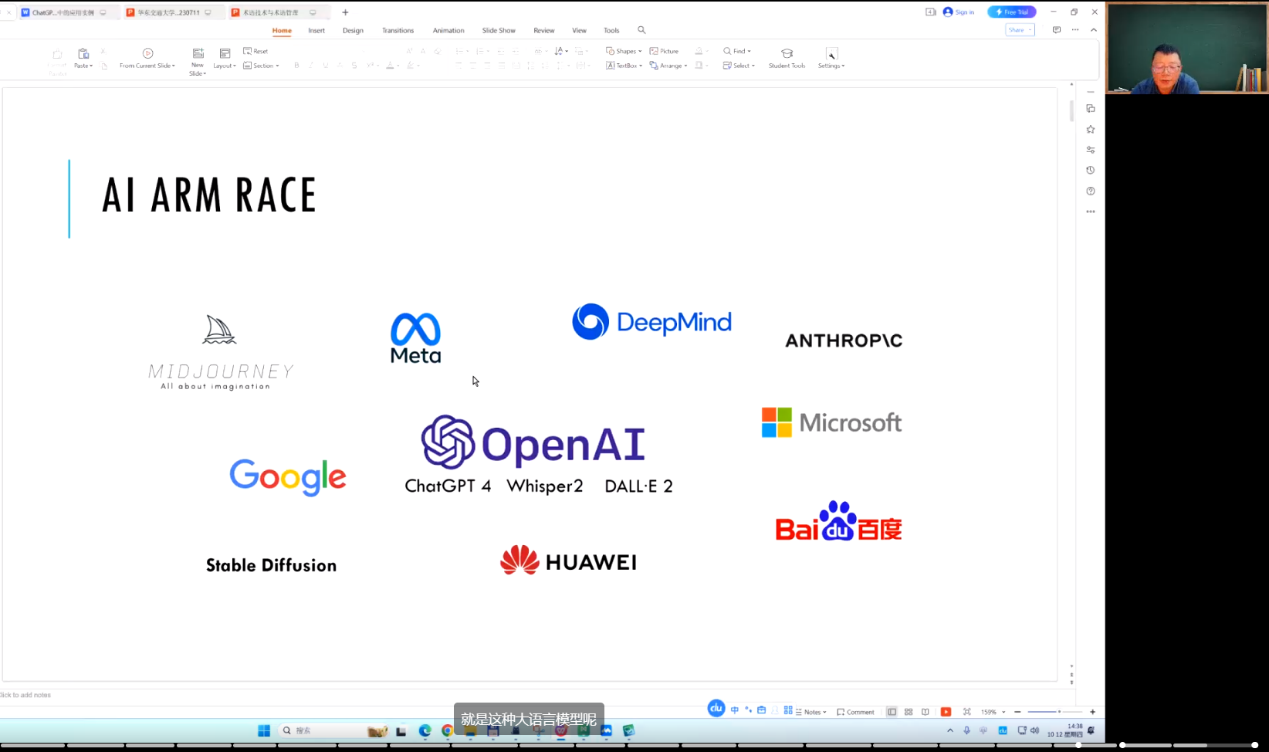Insert a Picture from the ribbon

point(664,51)
